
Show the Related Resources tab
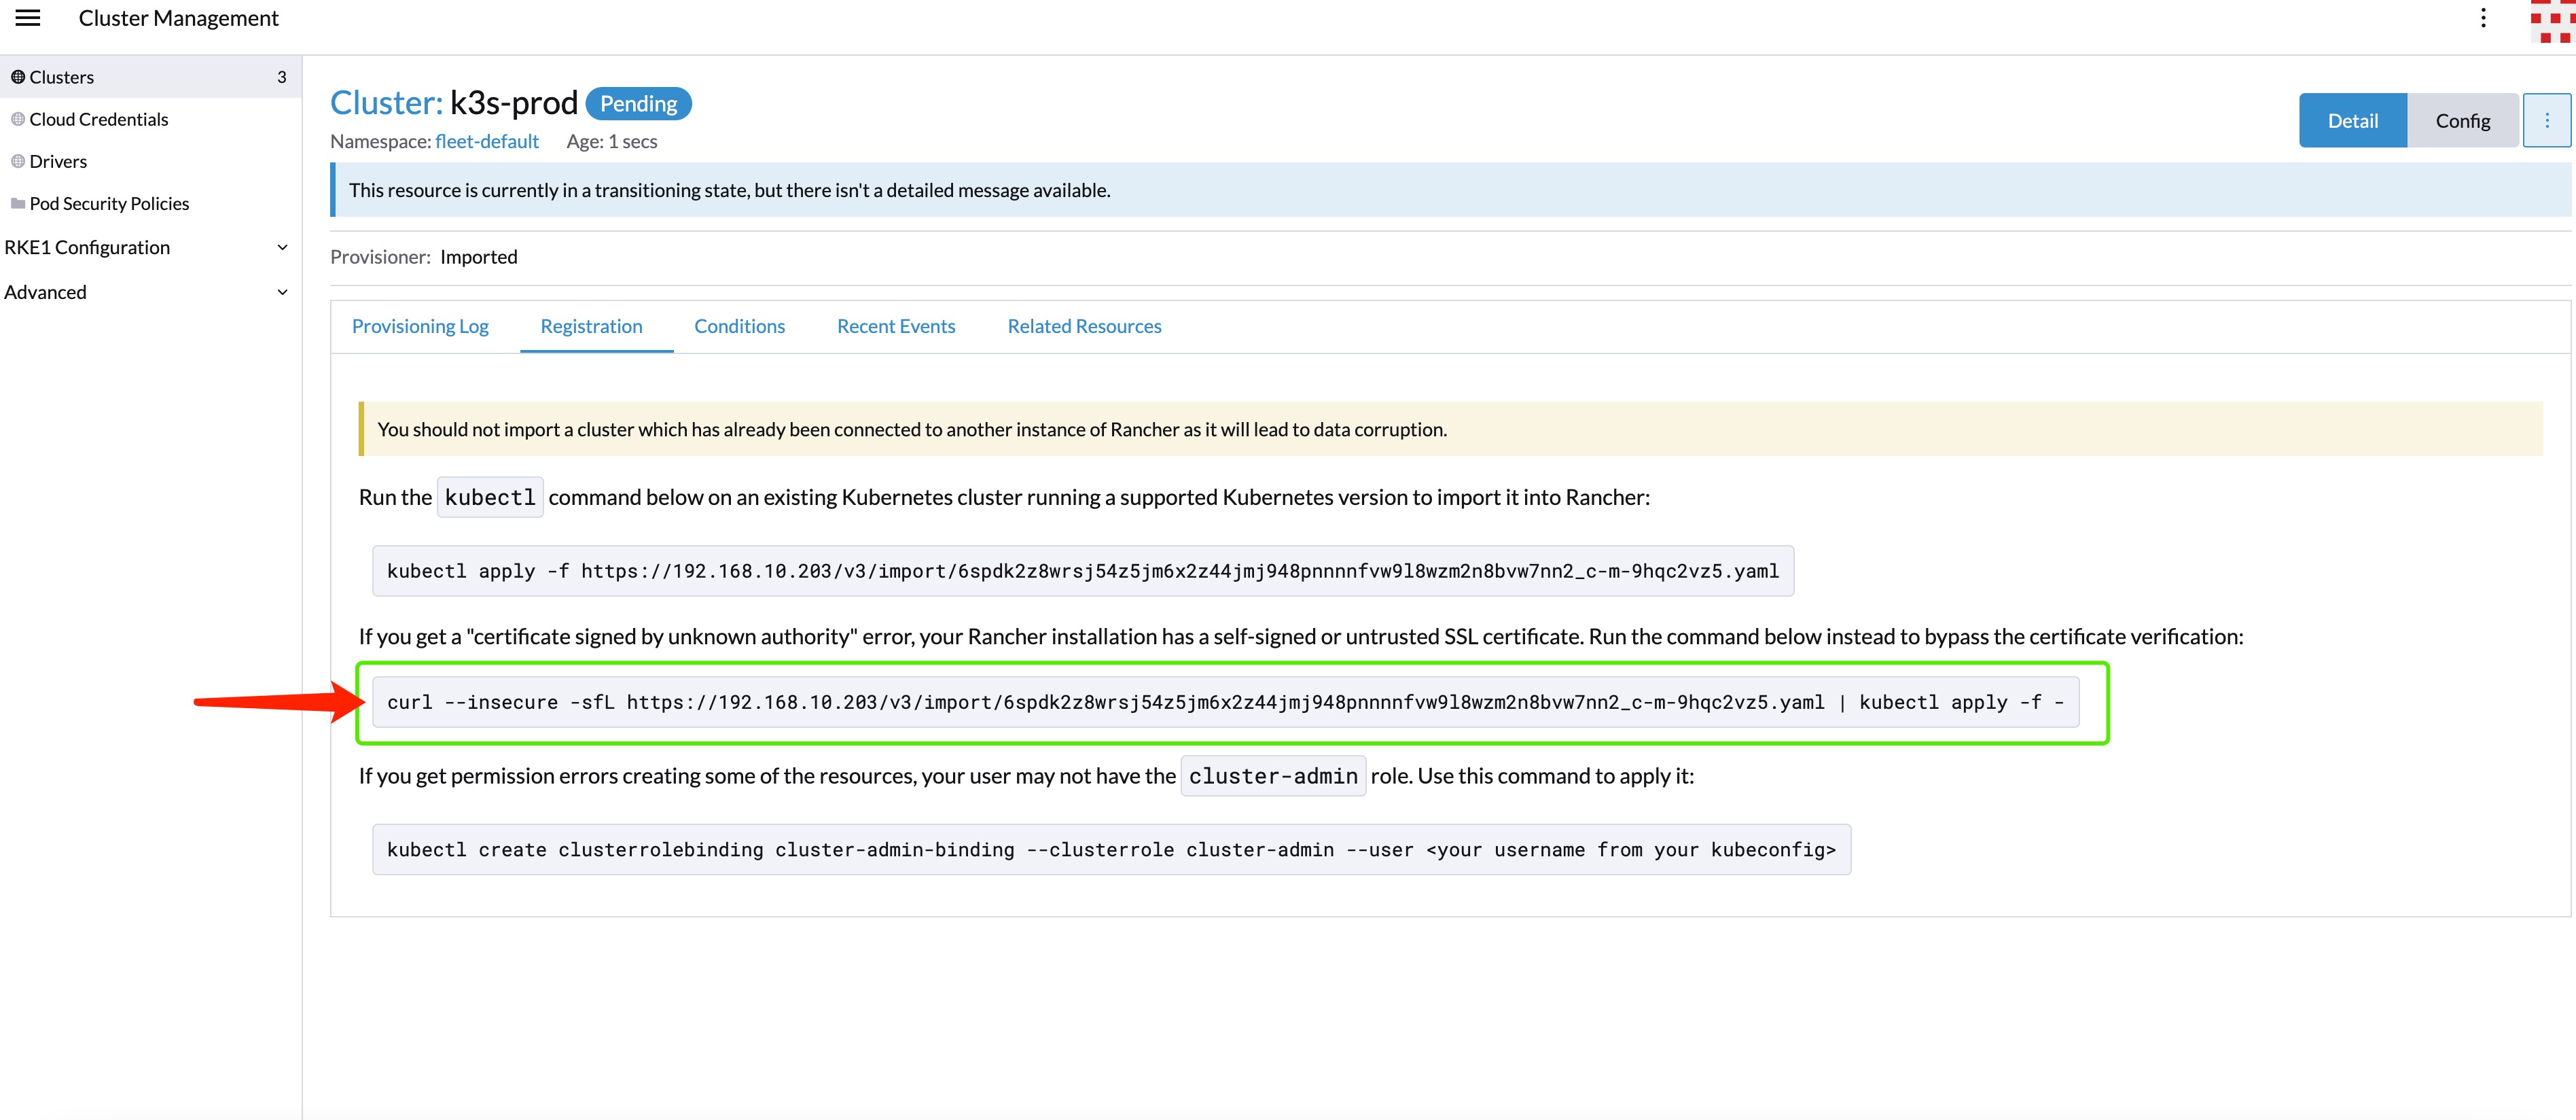point(1084,326)
